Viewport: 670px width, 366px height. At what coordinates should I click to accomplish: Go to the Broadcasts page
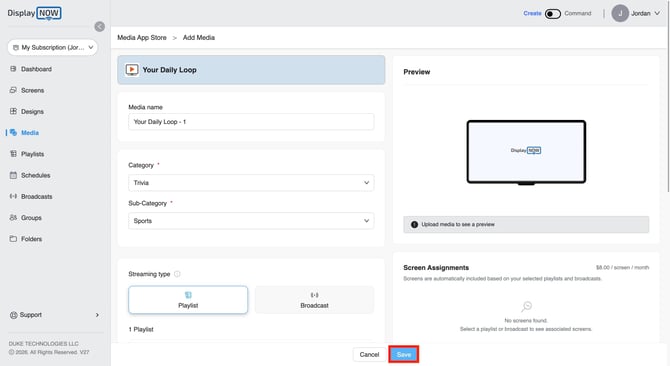[37, 196]
